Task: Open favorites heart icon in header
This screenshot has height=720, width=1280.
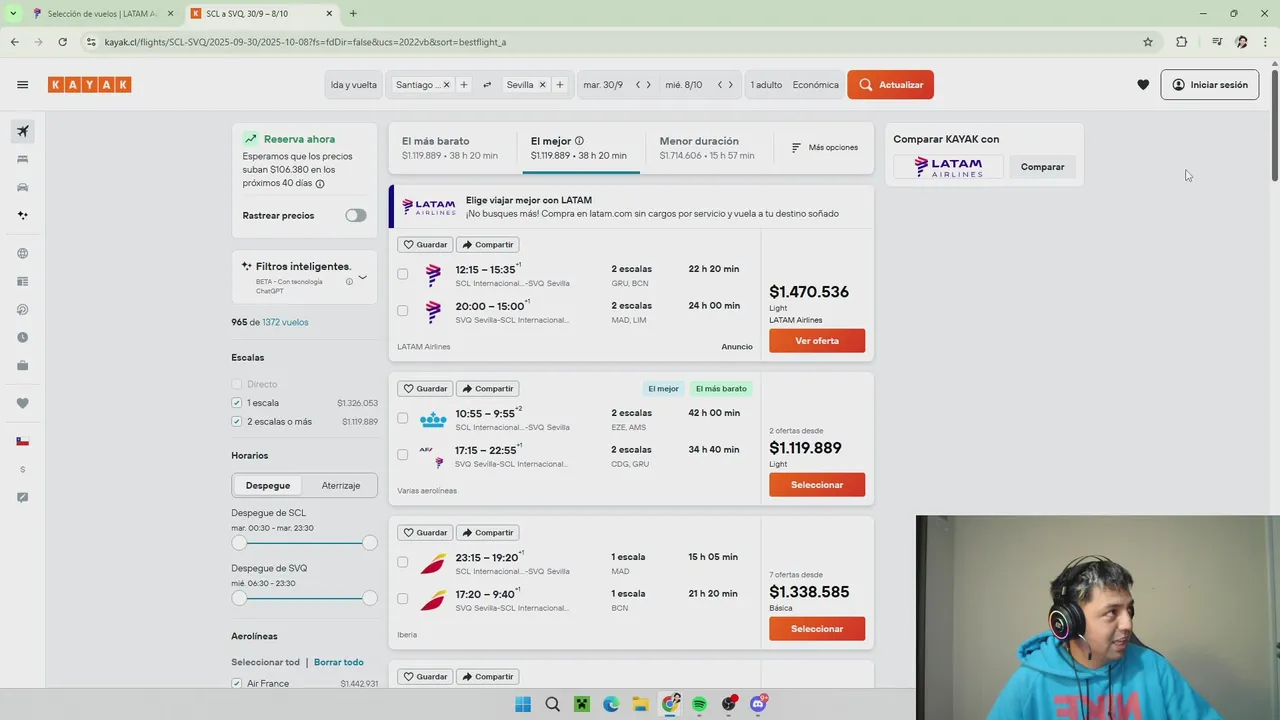Action: tap(1143, 85)
